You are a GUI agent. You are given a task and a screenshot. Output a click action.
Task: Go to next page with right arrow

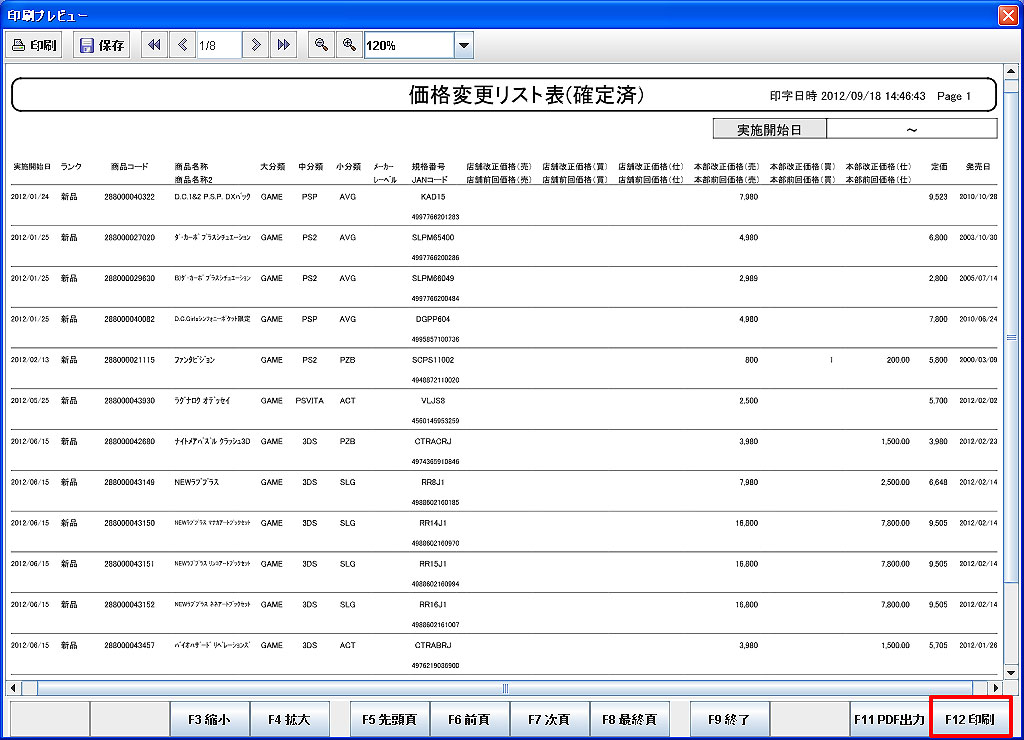(x=256, y=45)
